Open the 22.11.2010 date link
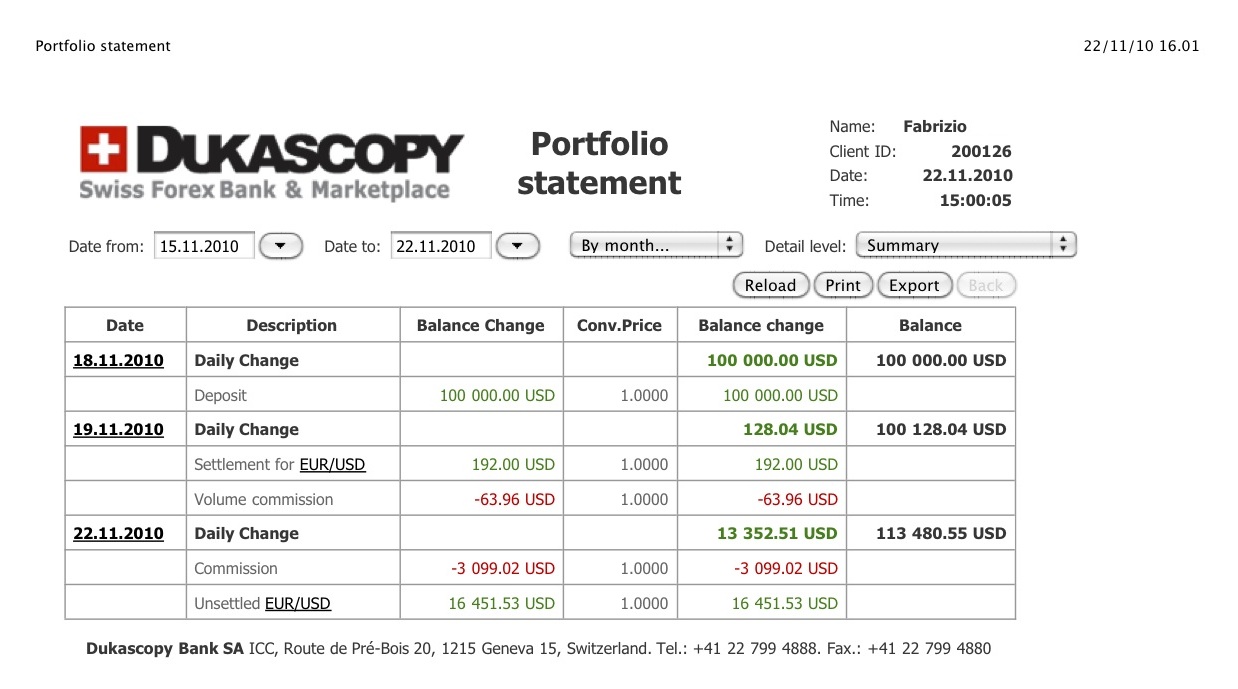This screenshot has height=689, width=1238. [118, 533]
